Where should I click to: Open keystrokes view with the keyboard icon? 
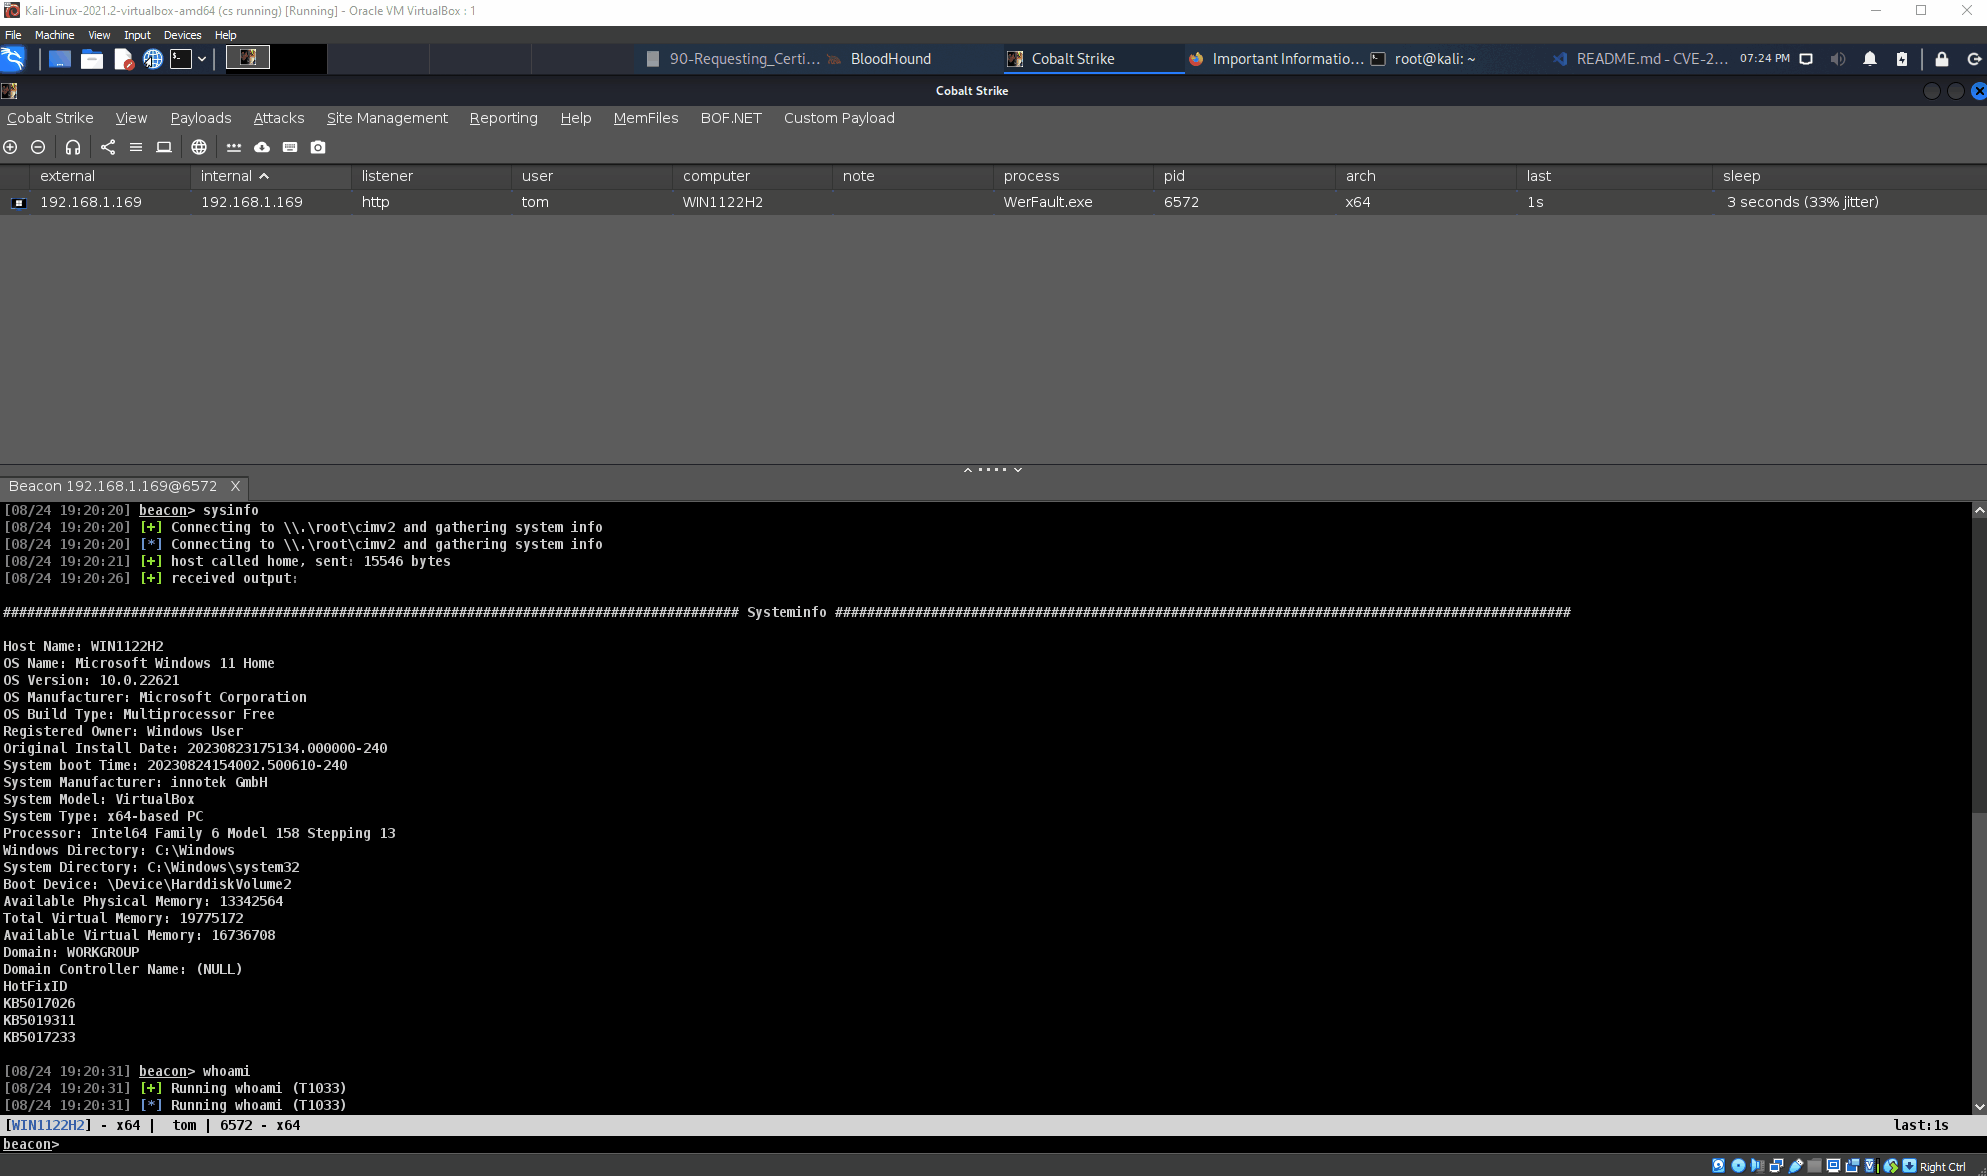coord(290,147)
